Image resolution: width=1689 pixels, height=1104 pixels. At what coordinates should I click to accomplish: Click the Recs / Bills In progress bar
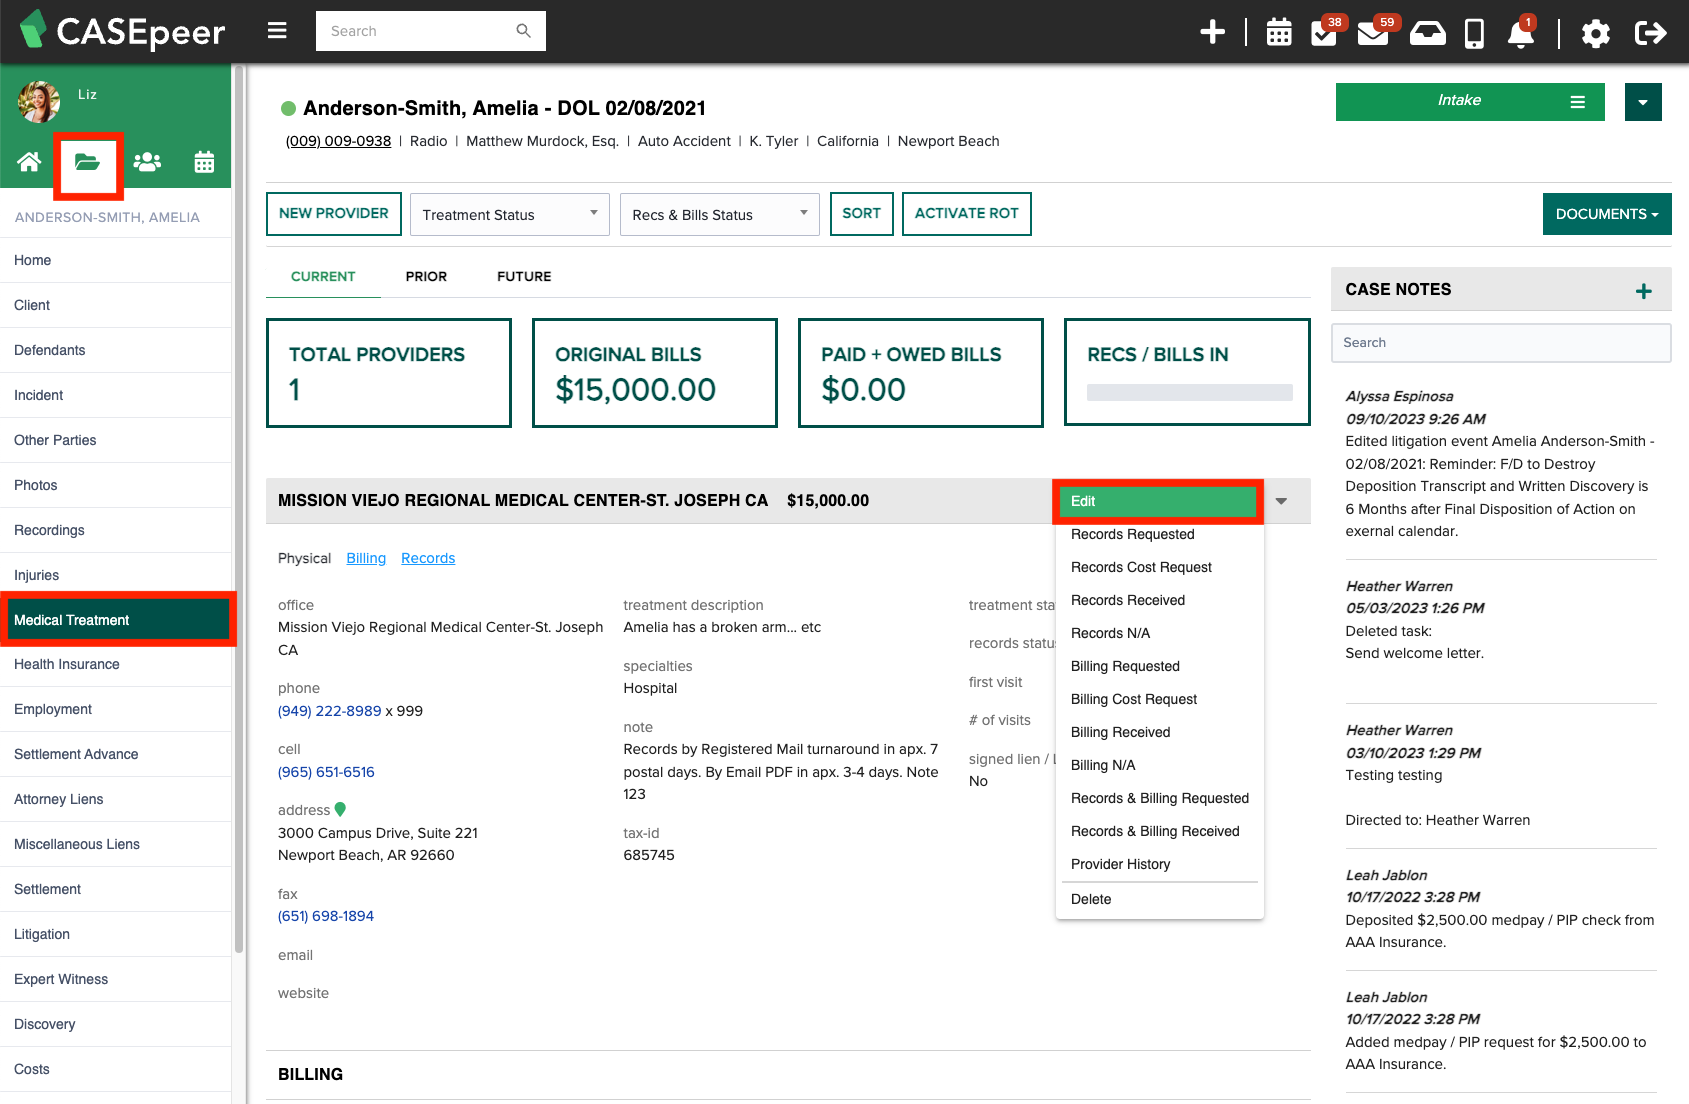(x=1189, y=393)
